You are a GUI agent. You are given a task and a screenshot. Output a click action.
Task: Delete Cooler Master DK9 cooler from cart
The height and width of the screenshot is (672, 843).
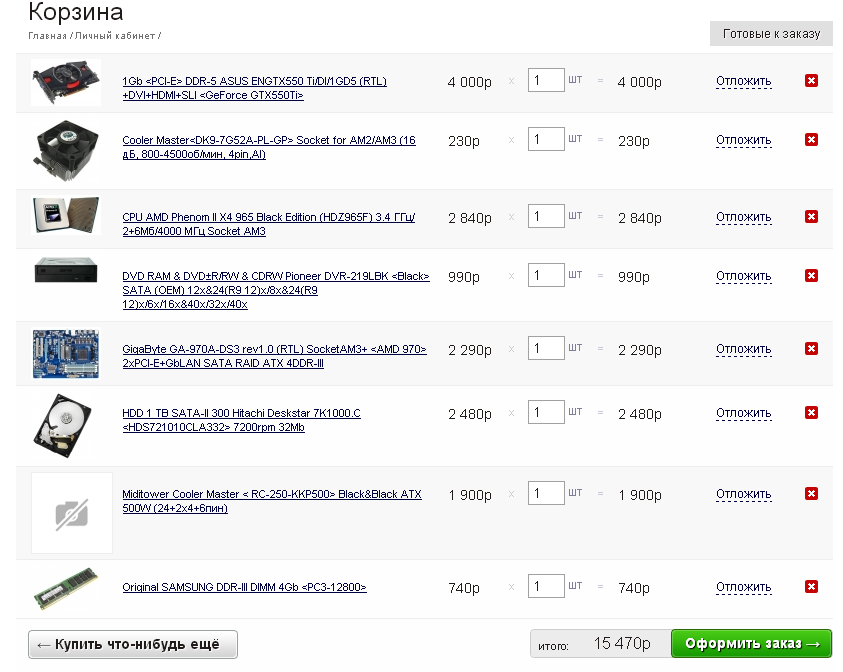pos(811,140)
